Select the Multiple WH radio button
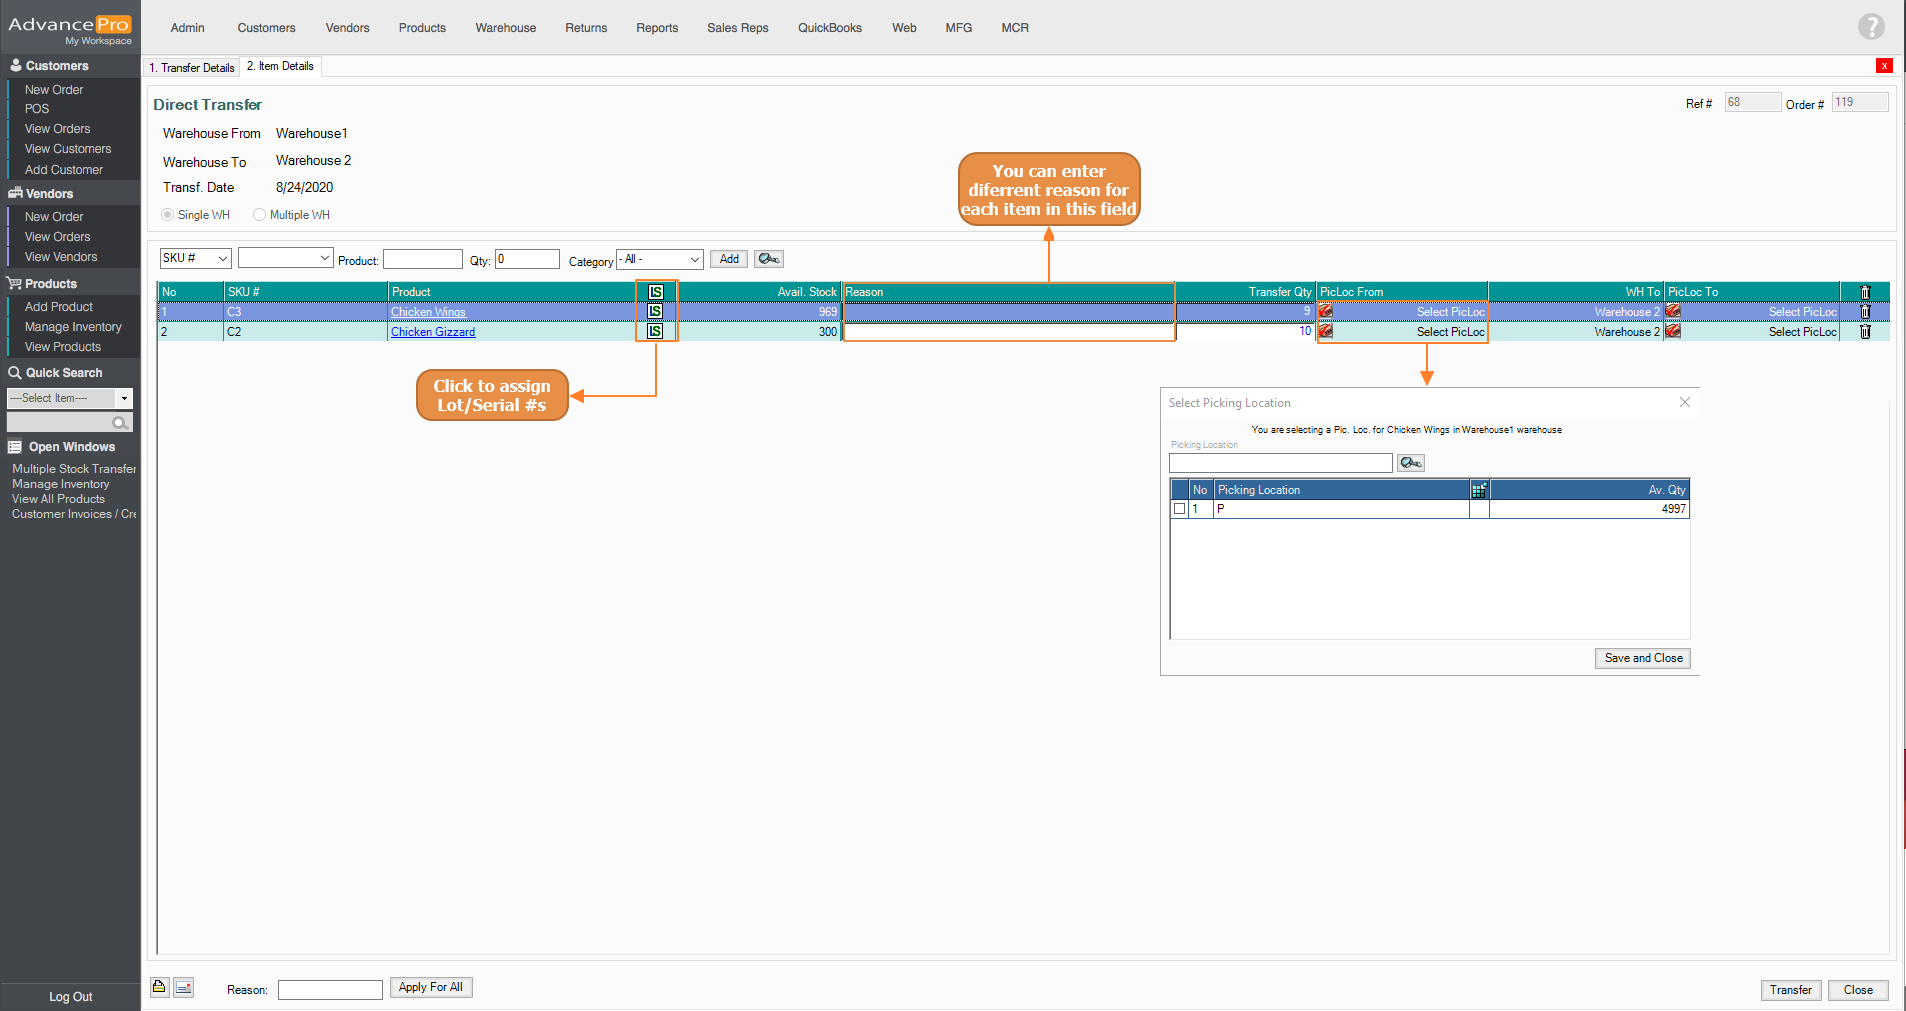Image resolution: width=1906 pixels, height=1011 pixels. coord(260,215)
